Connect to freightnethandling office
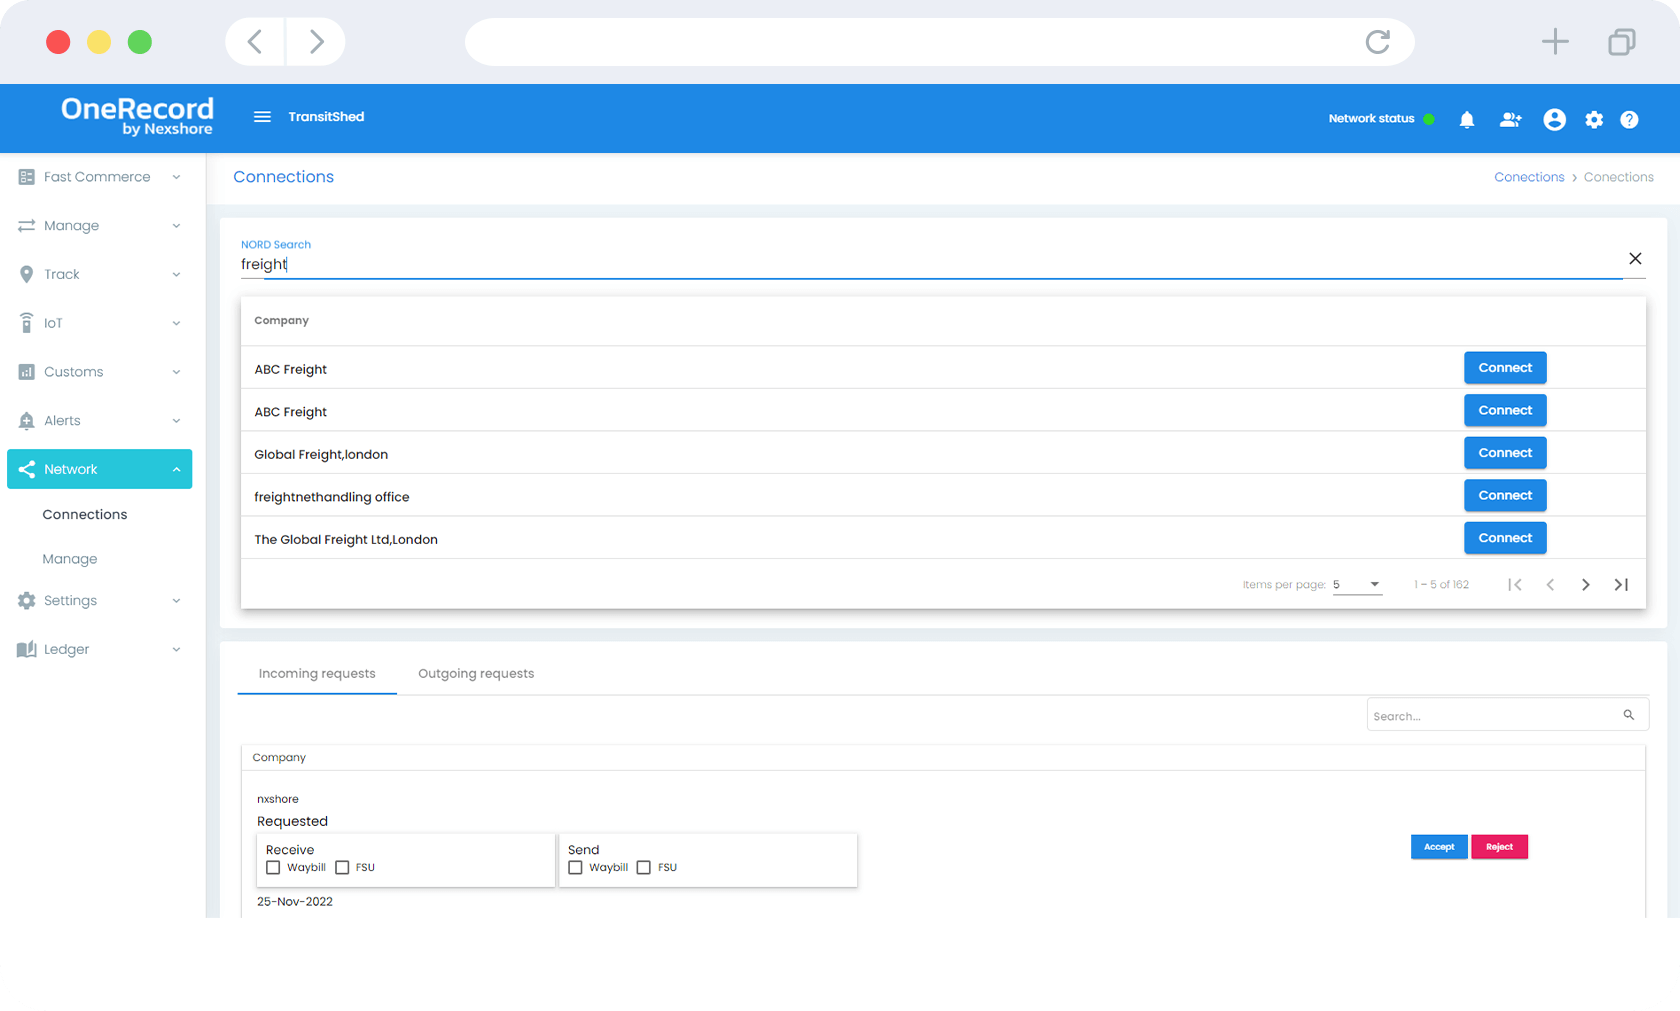The width and height of the screenshot is (1680, 1011). click(1505, 496)
